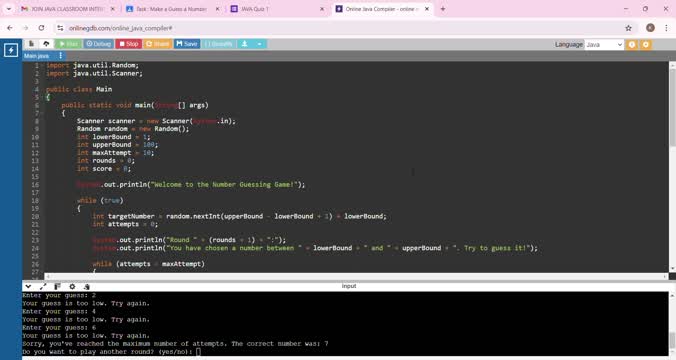Expand console to fullscreen with arrows icon
Image resolution: width=676 pixels, height=360 pixels.
[x=43, y=286]
